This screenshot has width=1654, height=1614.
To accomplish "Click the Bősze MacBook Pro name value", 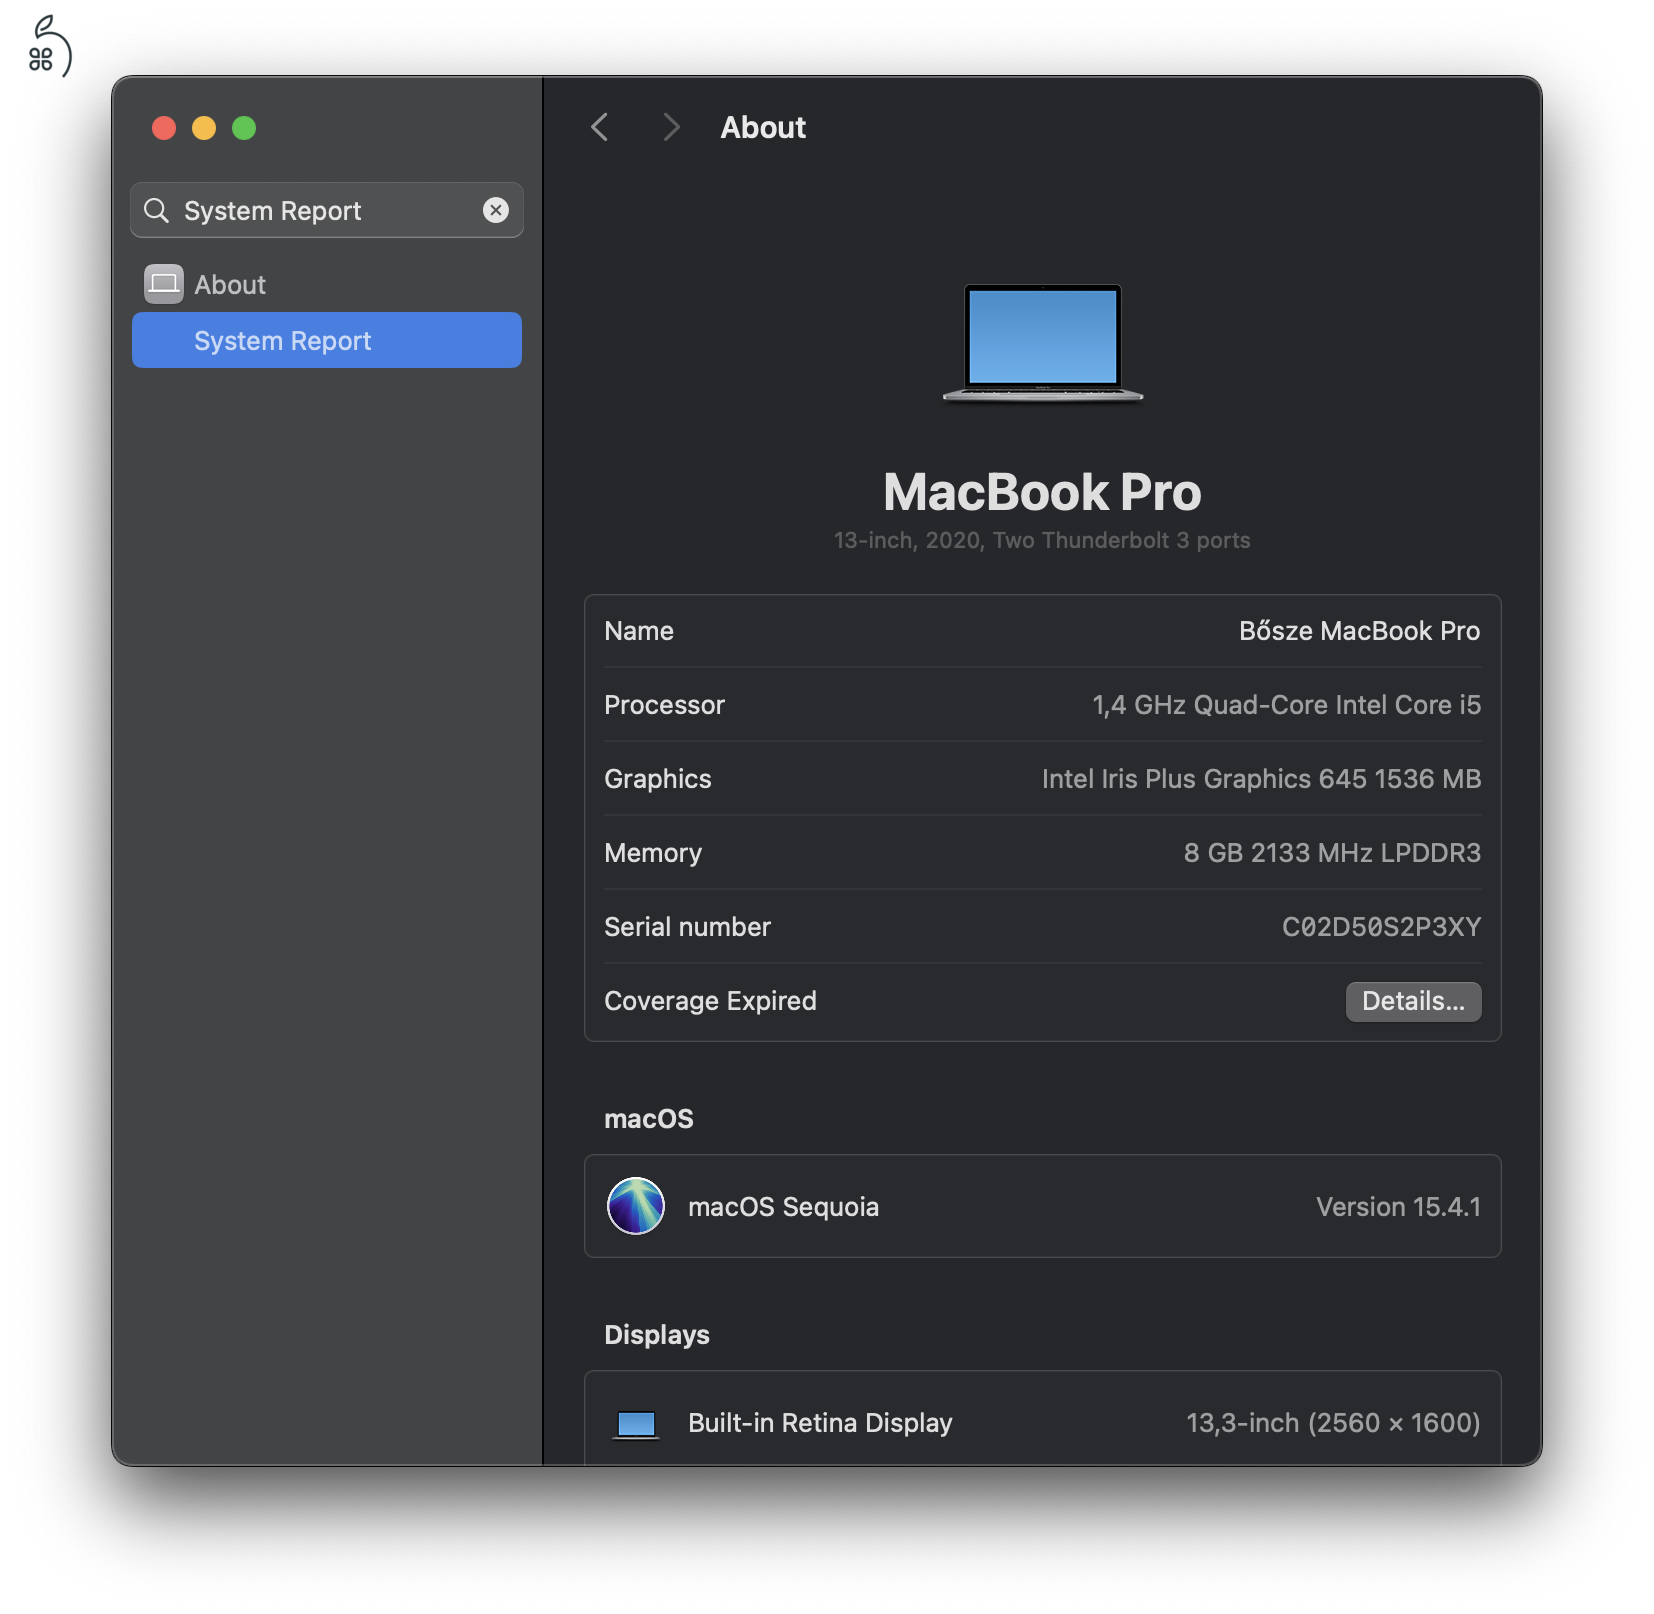I will click(1359, 631).
